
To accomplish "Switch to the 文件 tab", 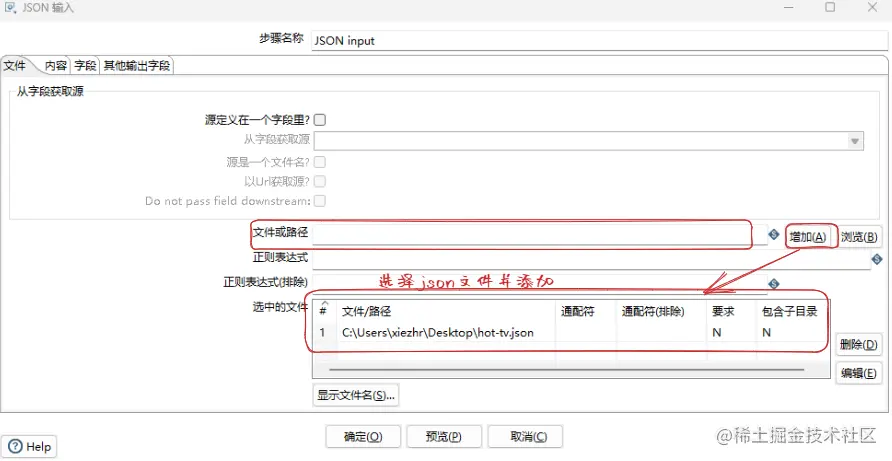I will (14, 65).
